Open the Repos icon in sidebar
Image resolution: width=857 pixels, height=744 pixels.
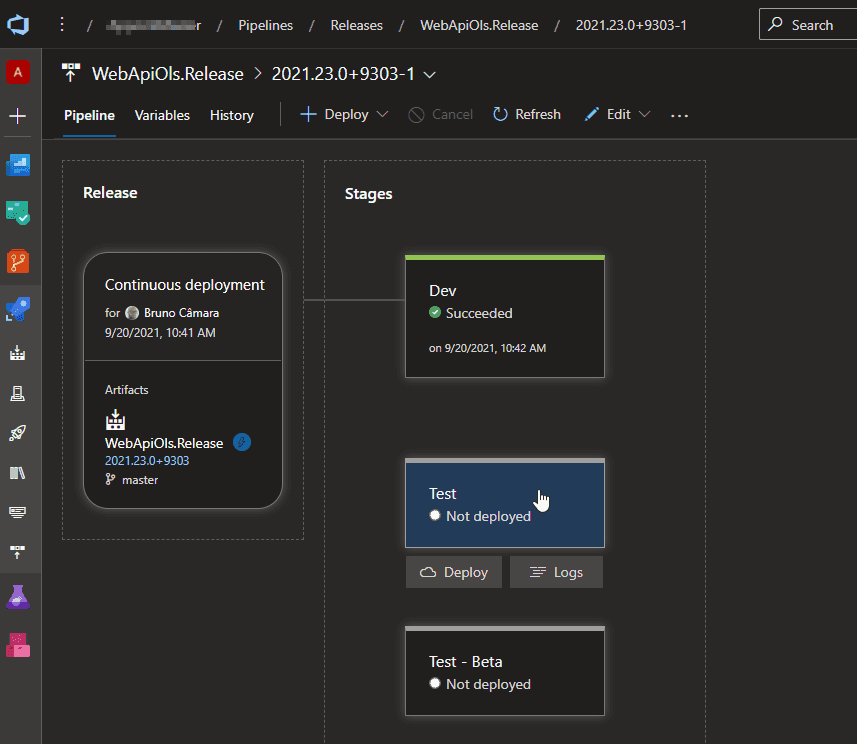[x=18, y=262]
